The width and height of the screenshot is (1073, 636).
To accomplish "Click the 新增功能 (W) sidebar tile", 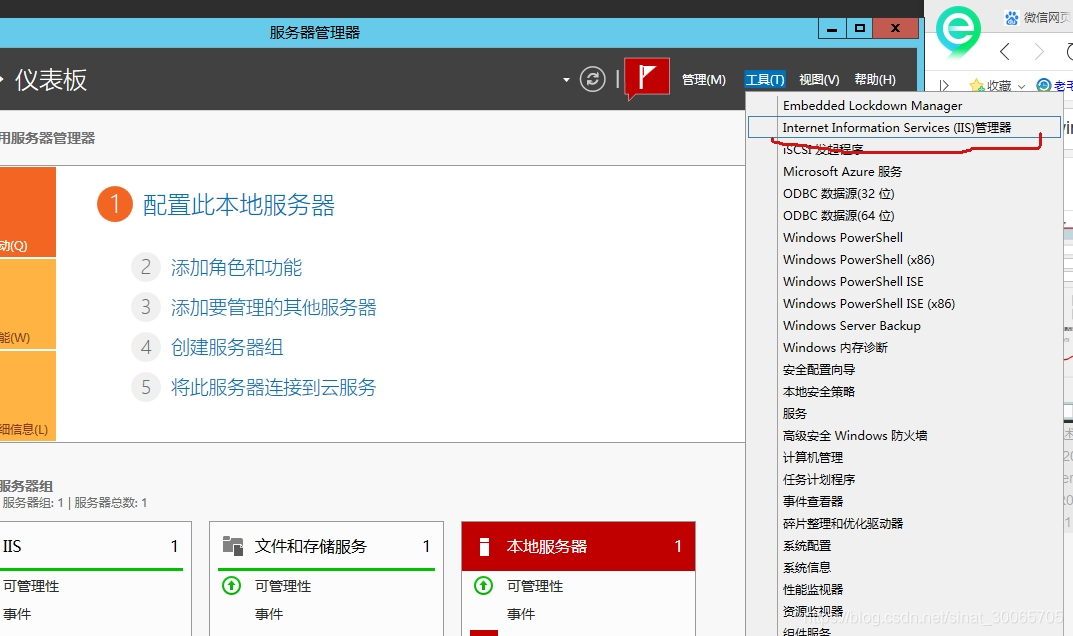I will click(x=27, y=304).
